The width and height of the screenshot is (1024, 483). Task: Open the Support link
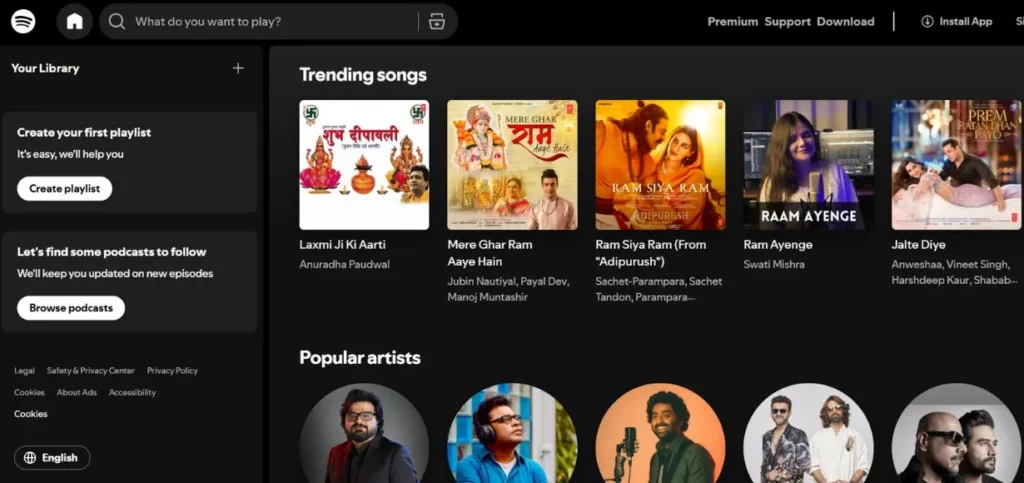pos(788,22)
